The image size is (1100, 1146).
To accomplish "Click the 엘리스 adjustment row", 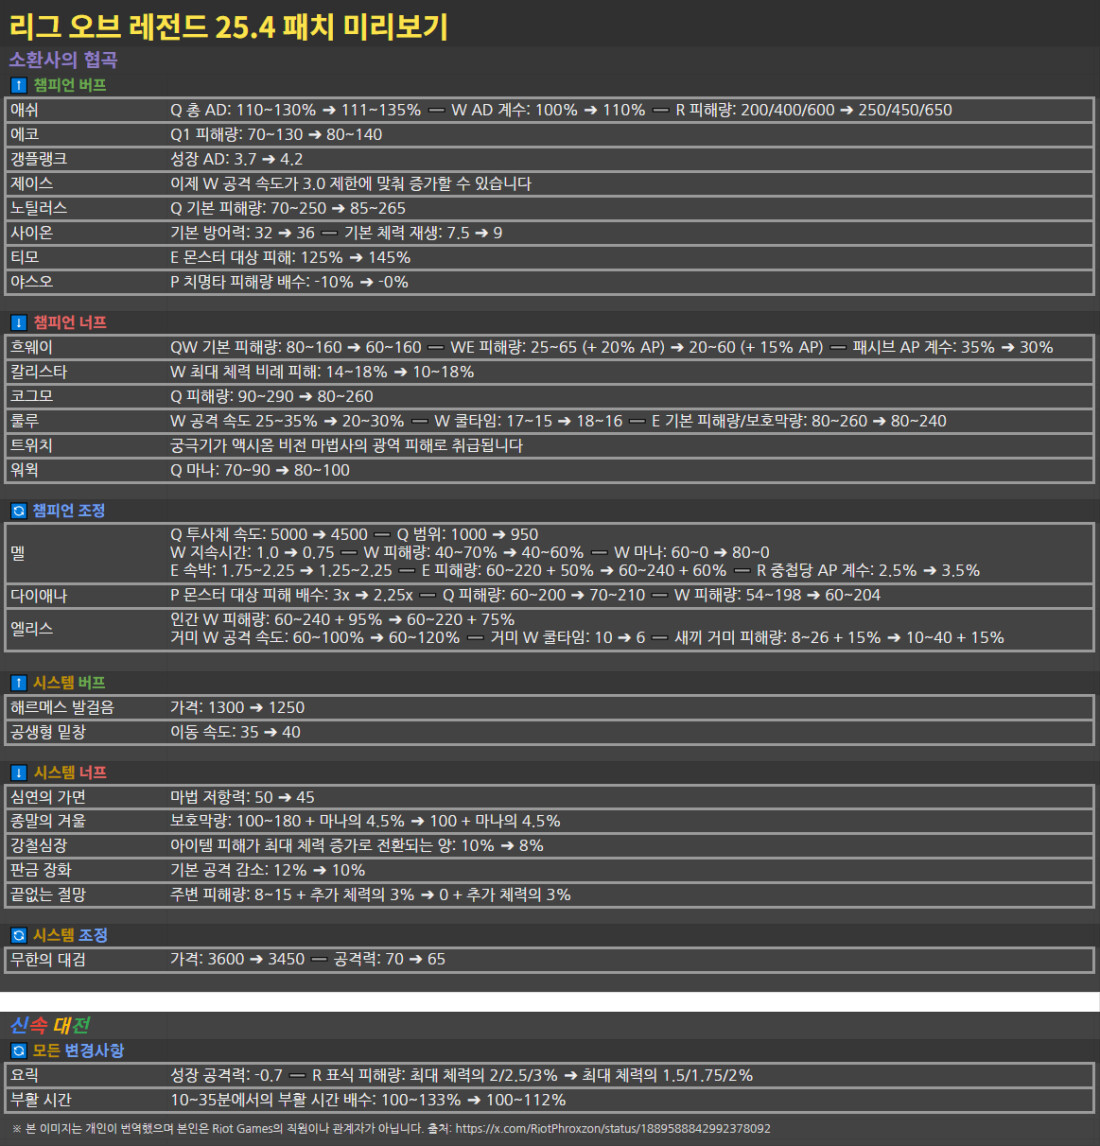I will pos(549,629).
